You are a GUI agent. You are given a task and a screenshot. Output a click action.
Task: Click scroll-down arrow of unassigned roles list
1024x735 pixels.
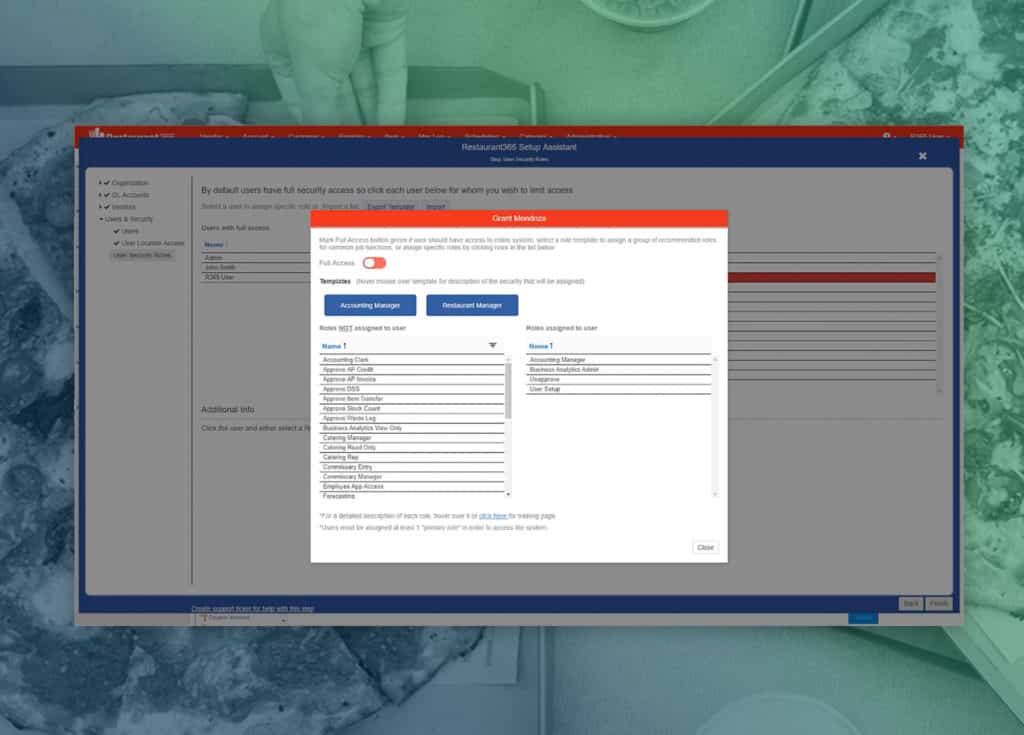(508, 494)
